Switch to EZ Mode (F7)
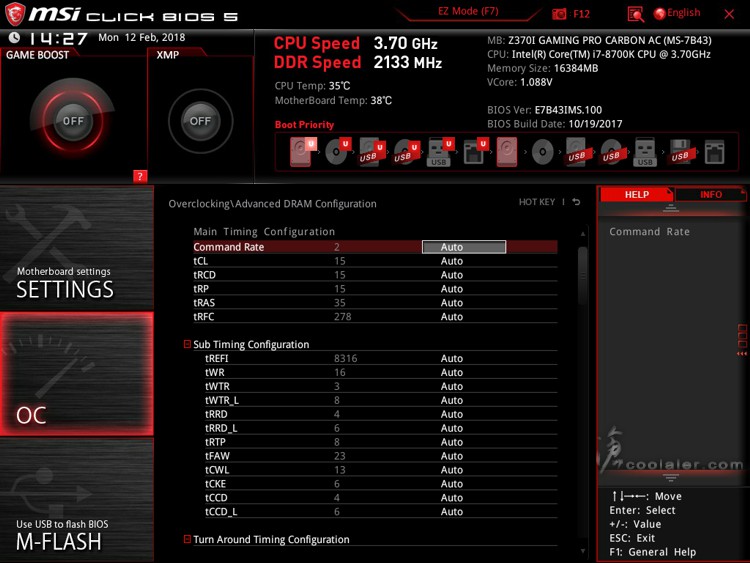Screen dimensions: 750x563 click(x=468, y=11)
